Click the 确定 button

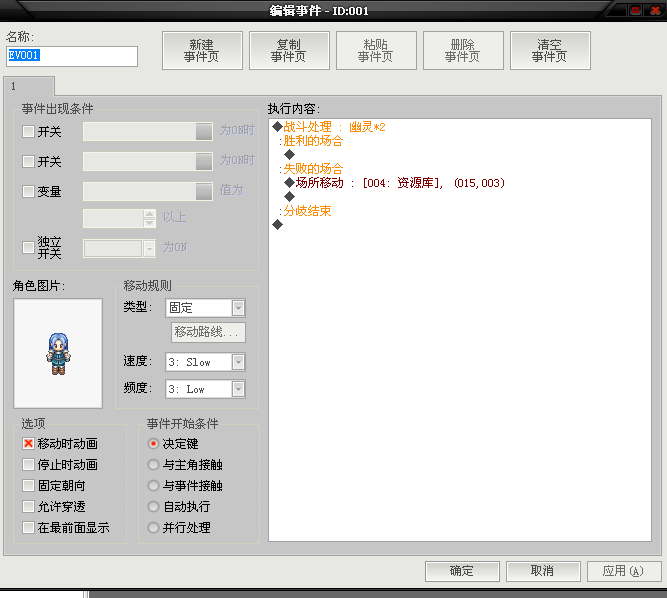462,571
